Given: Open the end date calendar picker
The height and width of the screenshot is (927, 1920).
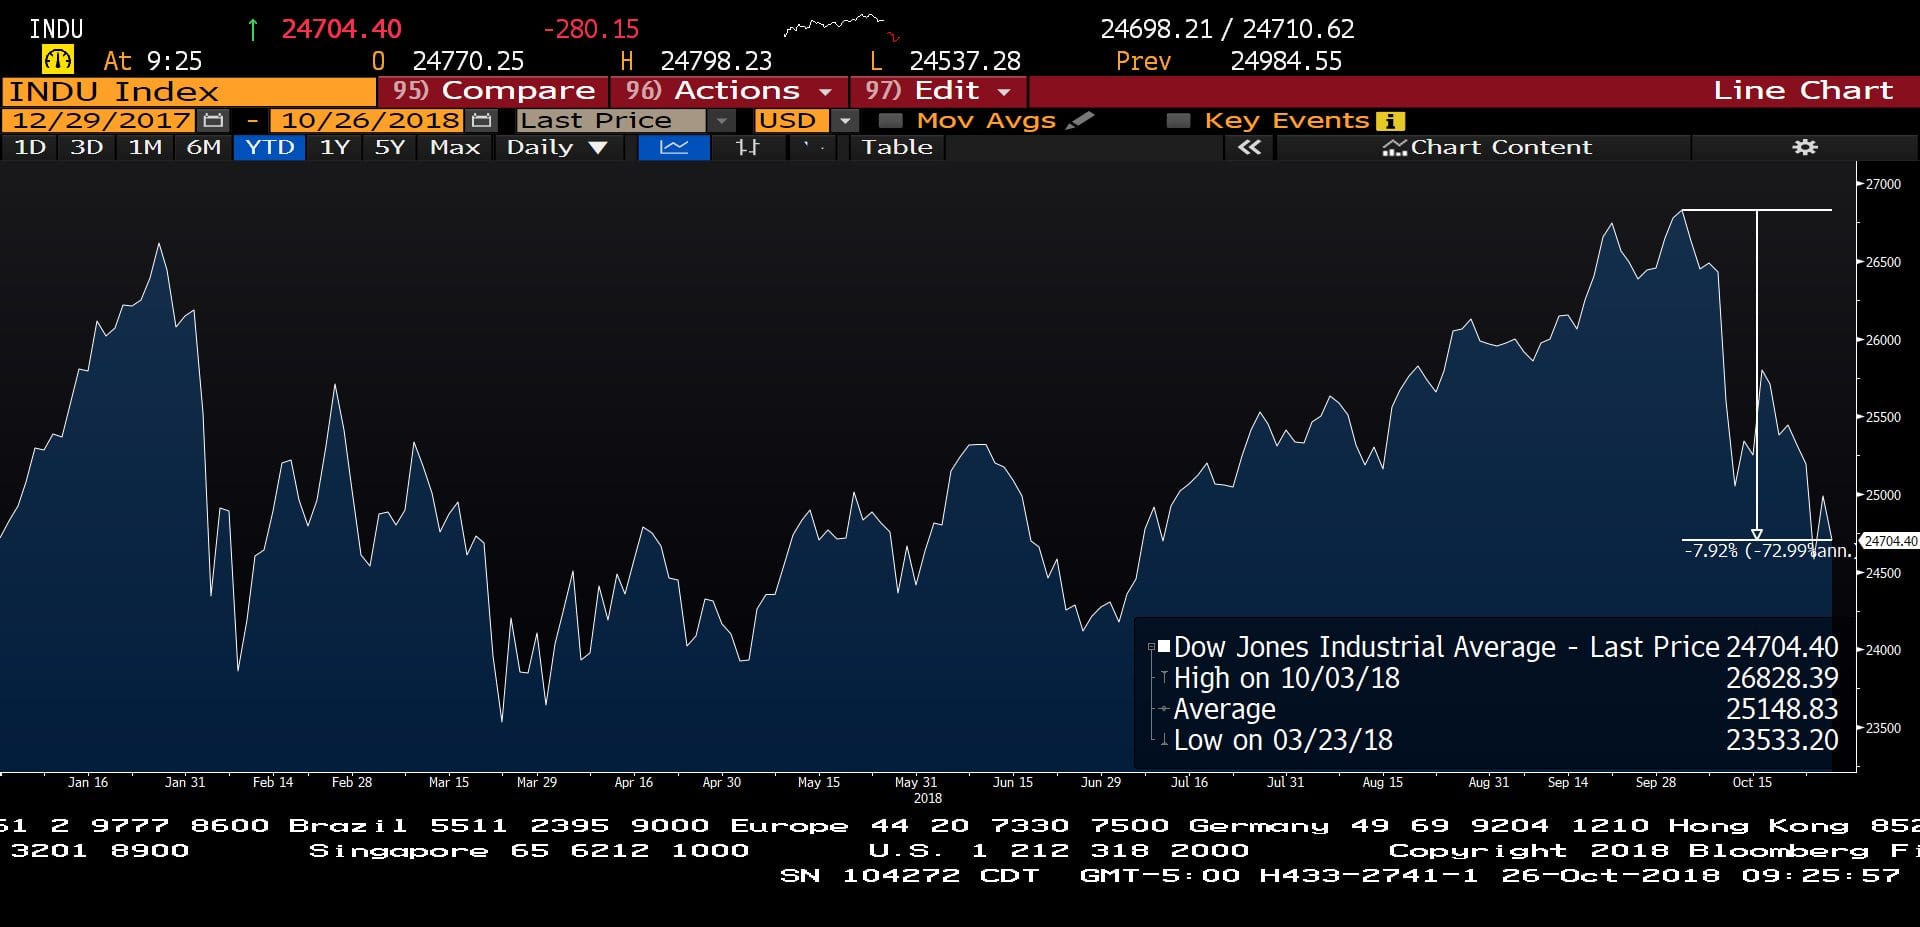Looking at the screenshot, I should pyautogui.click(x=482, y=120).
